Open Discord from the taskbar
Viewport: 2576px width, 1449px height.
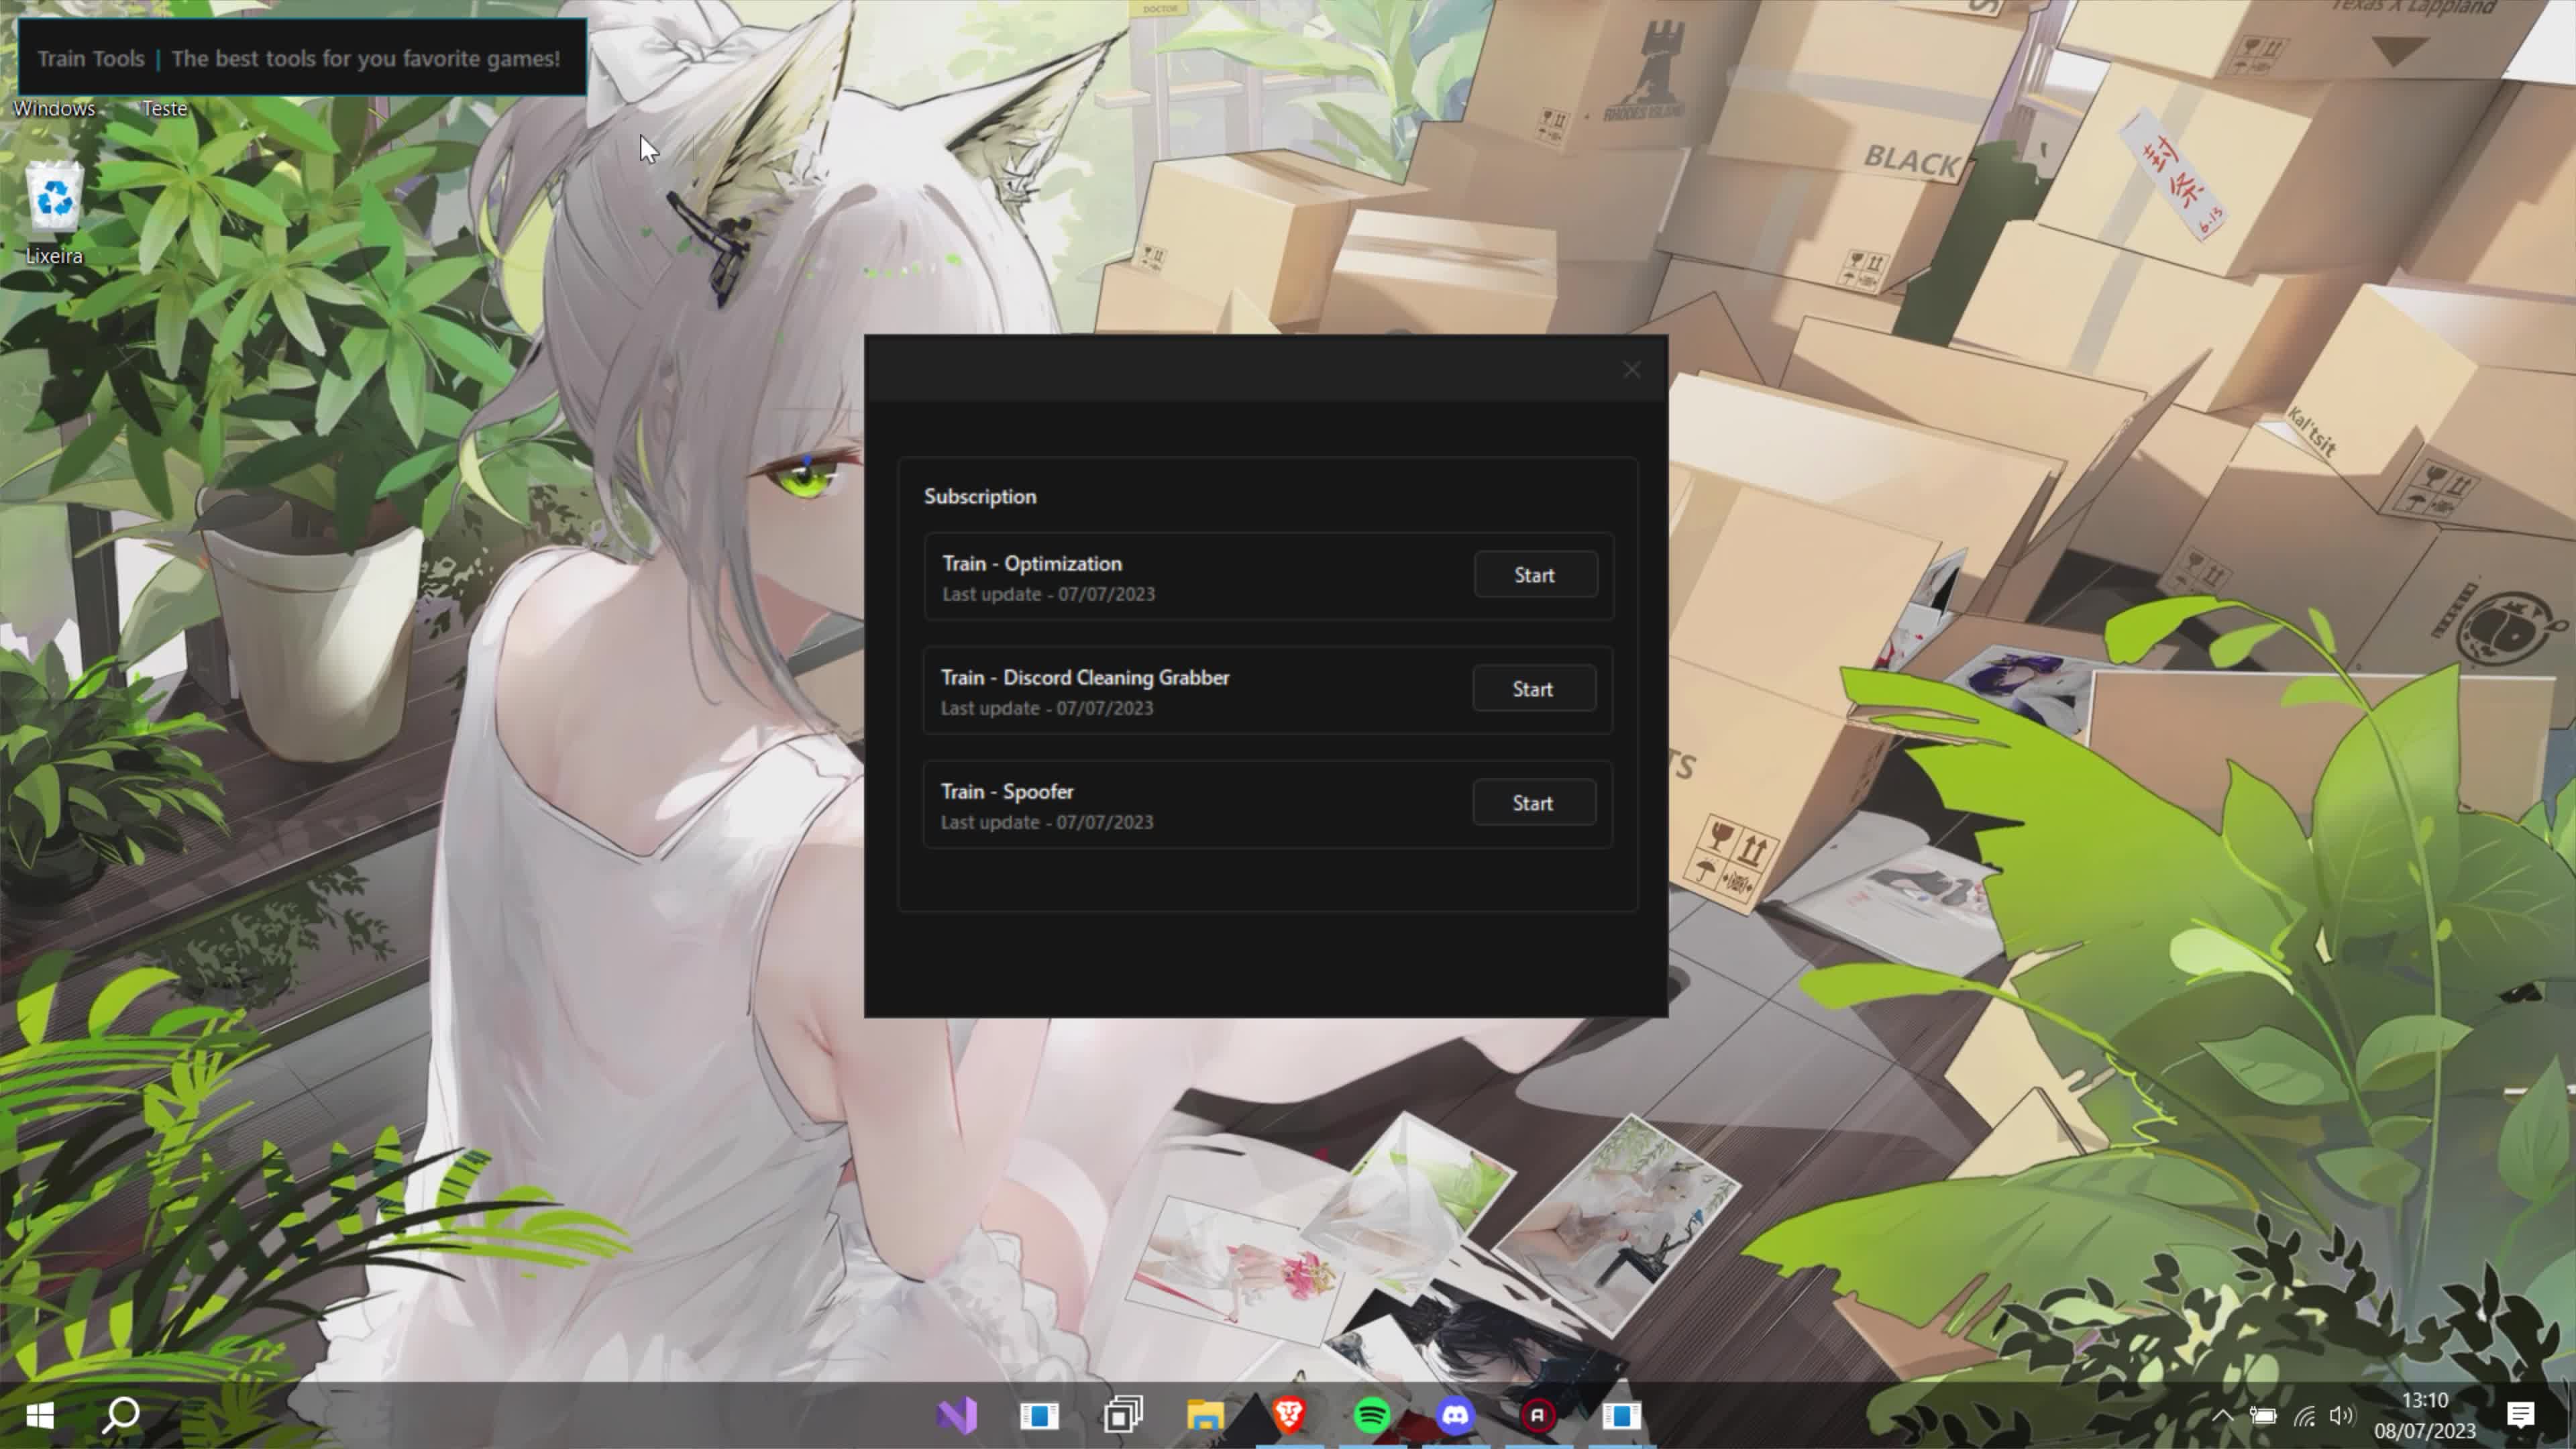point(1455,1415)
